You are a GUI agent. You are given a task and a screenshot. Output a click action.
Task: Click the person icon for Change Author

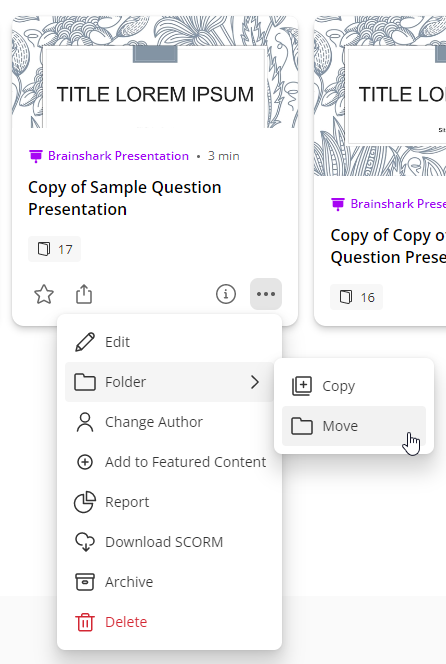tap(85, 422)
